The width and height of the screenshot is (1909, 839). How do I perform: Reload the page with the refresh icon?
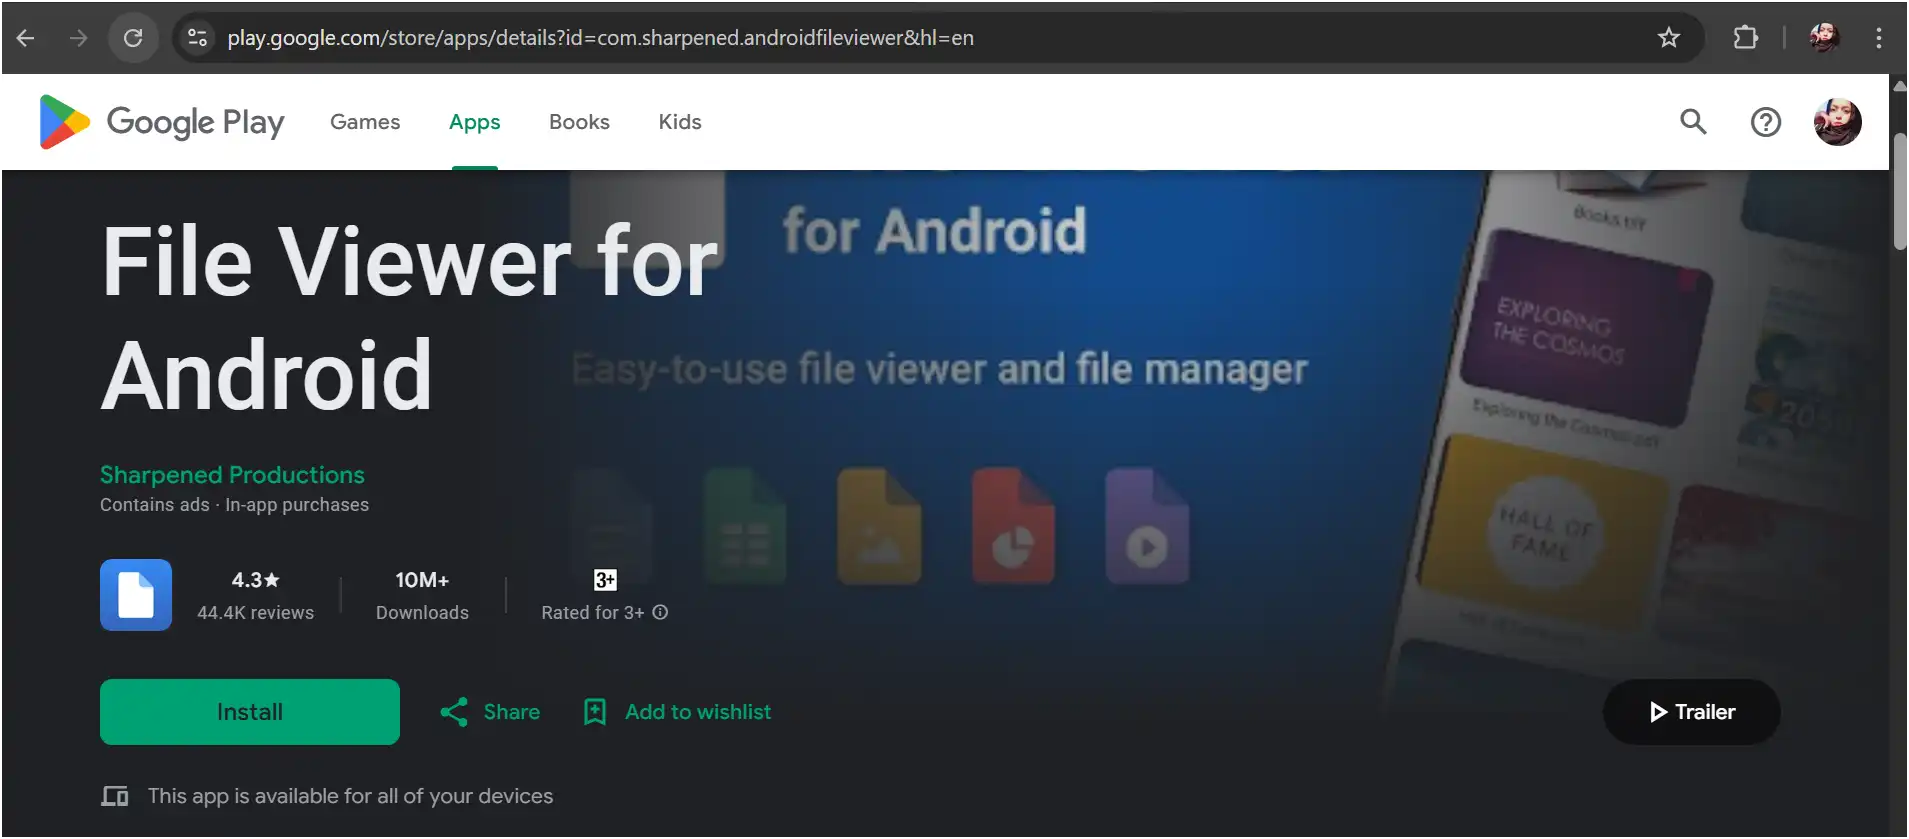(x=133, y=38)
